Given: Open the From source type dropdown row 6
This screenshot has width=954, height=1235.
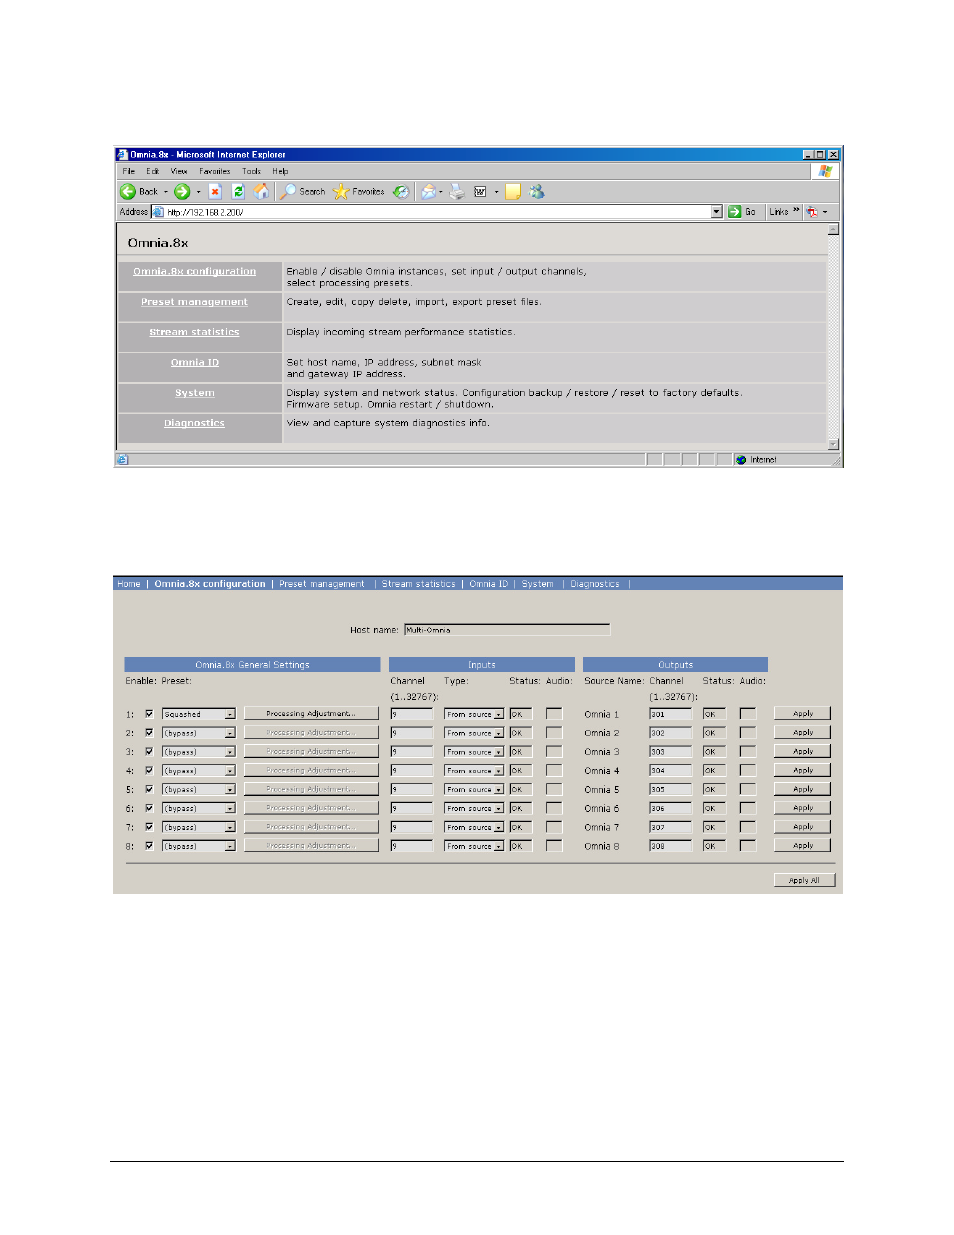Looking at the screenshot, I should point(474,808).
